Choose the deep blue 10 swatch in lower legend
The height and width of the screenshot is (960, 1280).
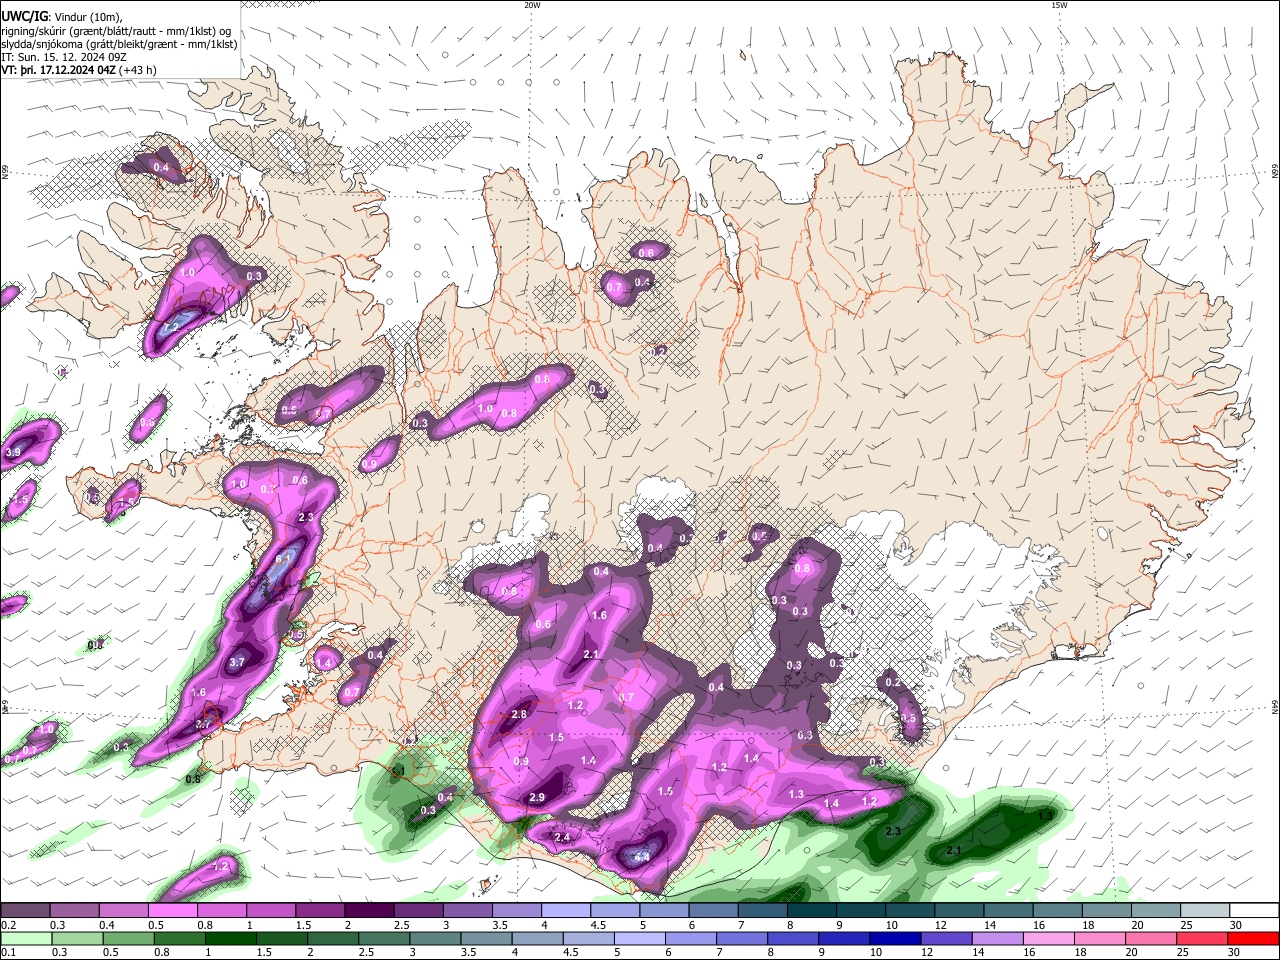tap(895, 938)
